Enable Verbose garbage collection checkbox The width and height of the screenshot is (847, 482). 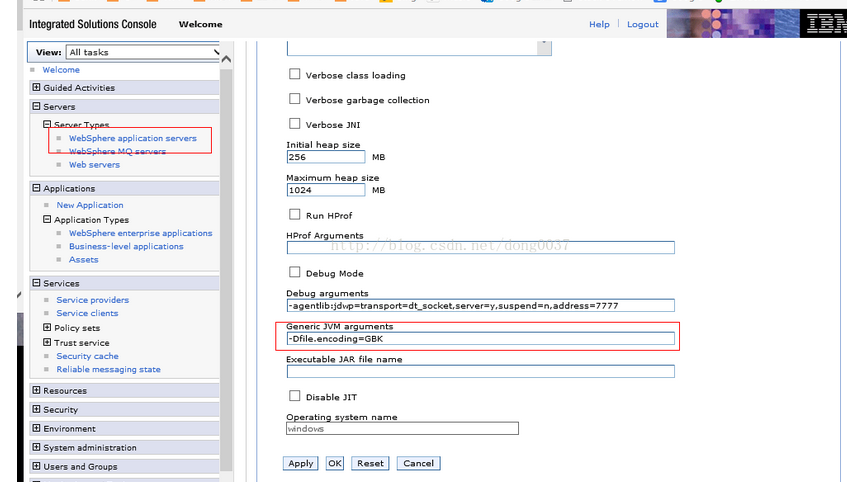click(x=294, y=99)
